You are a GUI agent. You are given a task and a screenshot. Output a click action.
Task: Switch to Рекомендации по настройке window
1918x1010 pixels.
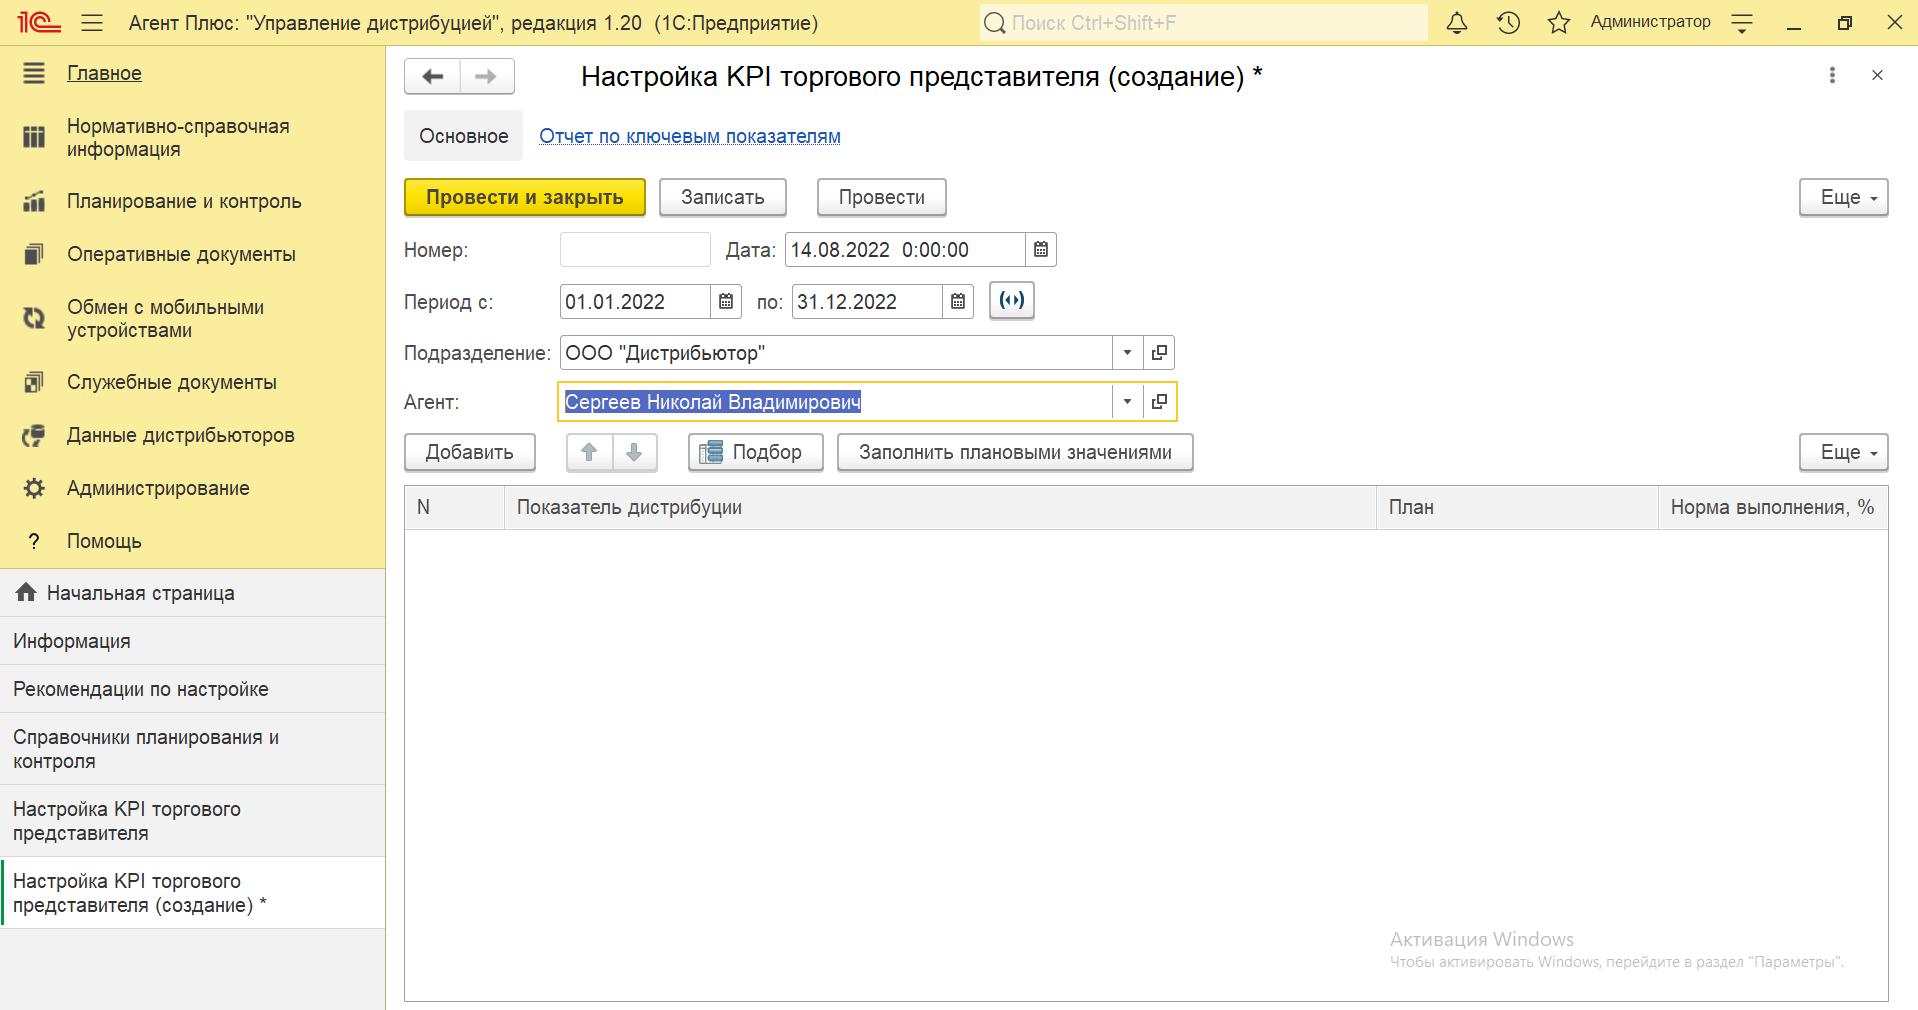point(192,689)
